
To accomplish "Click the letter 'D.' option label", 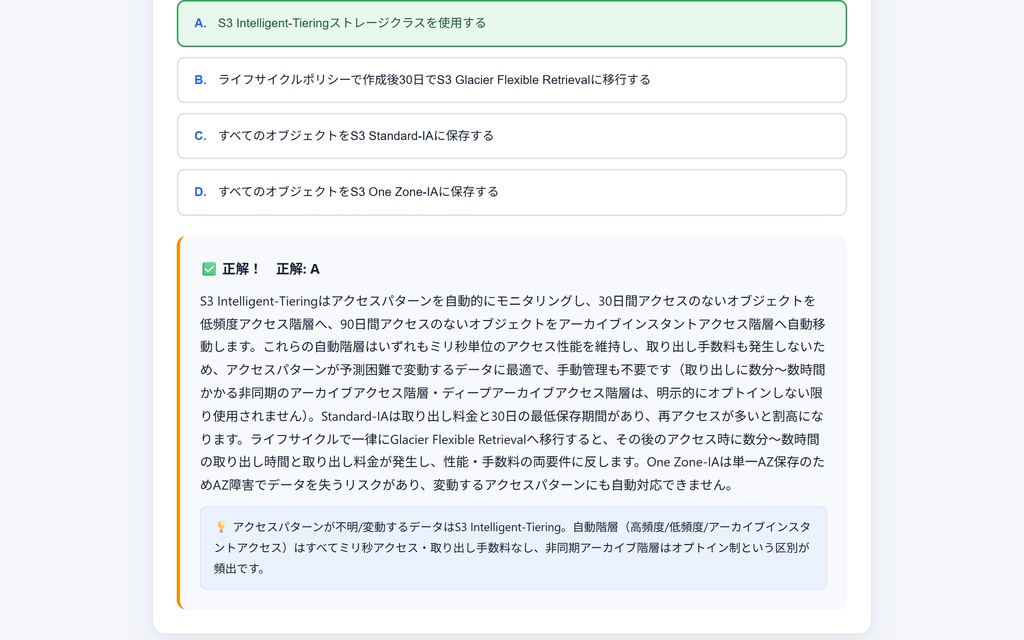I will 200,192.
